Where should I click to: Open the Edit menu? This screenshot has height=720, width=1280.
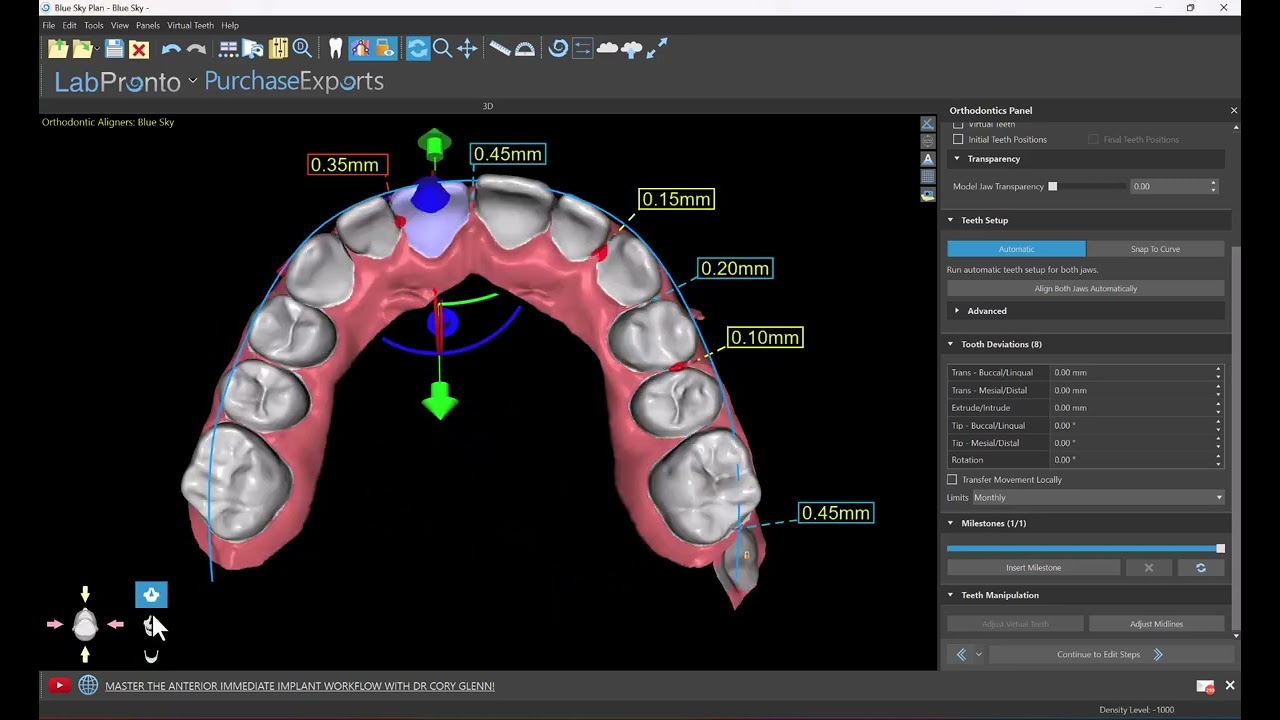point(69,25)
